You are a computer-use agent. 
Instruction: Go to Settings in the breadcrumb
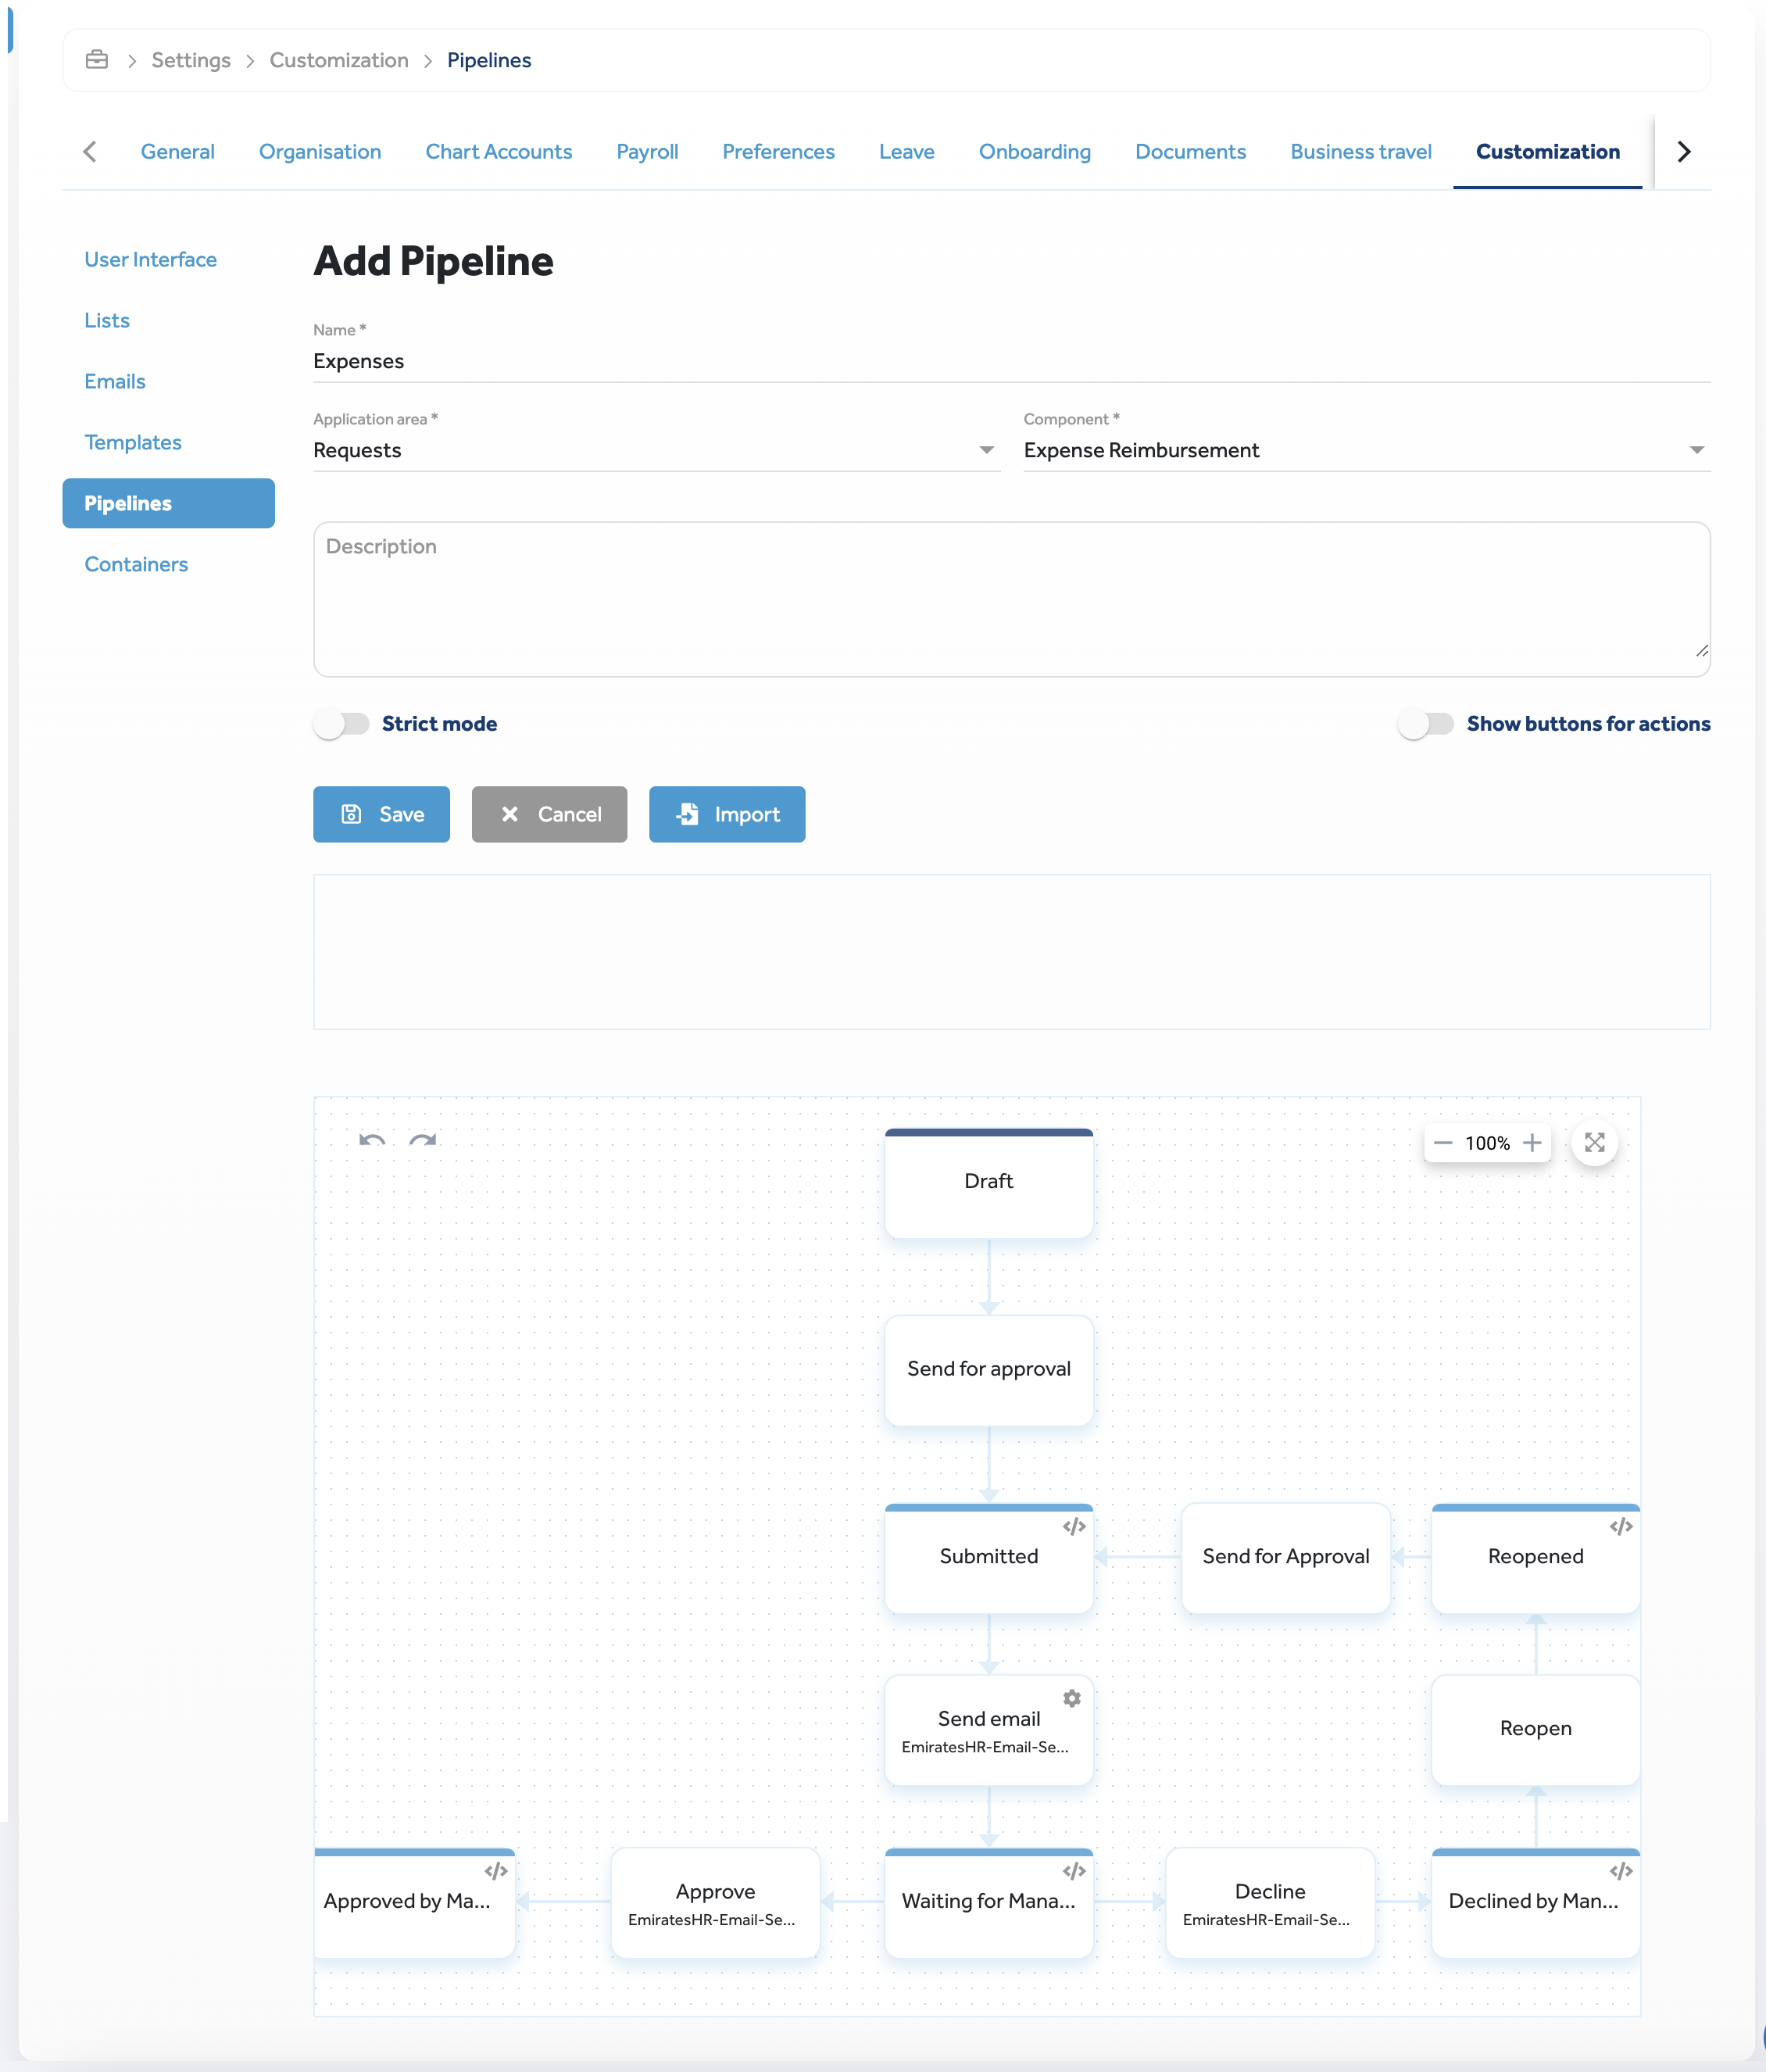pyautogui.click(x=191, y=60)
